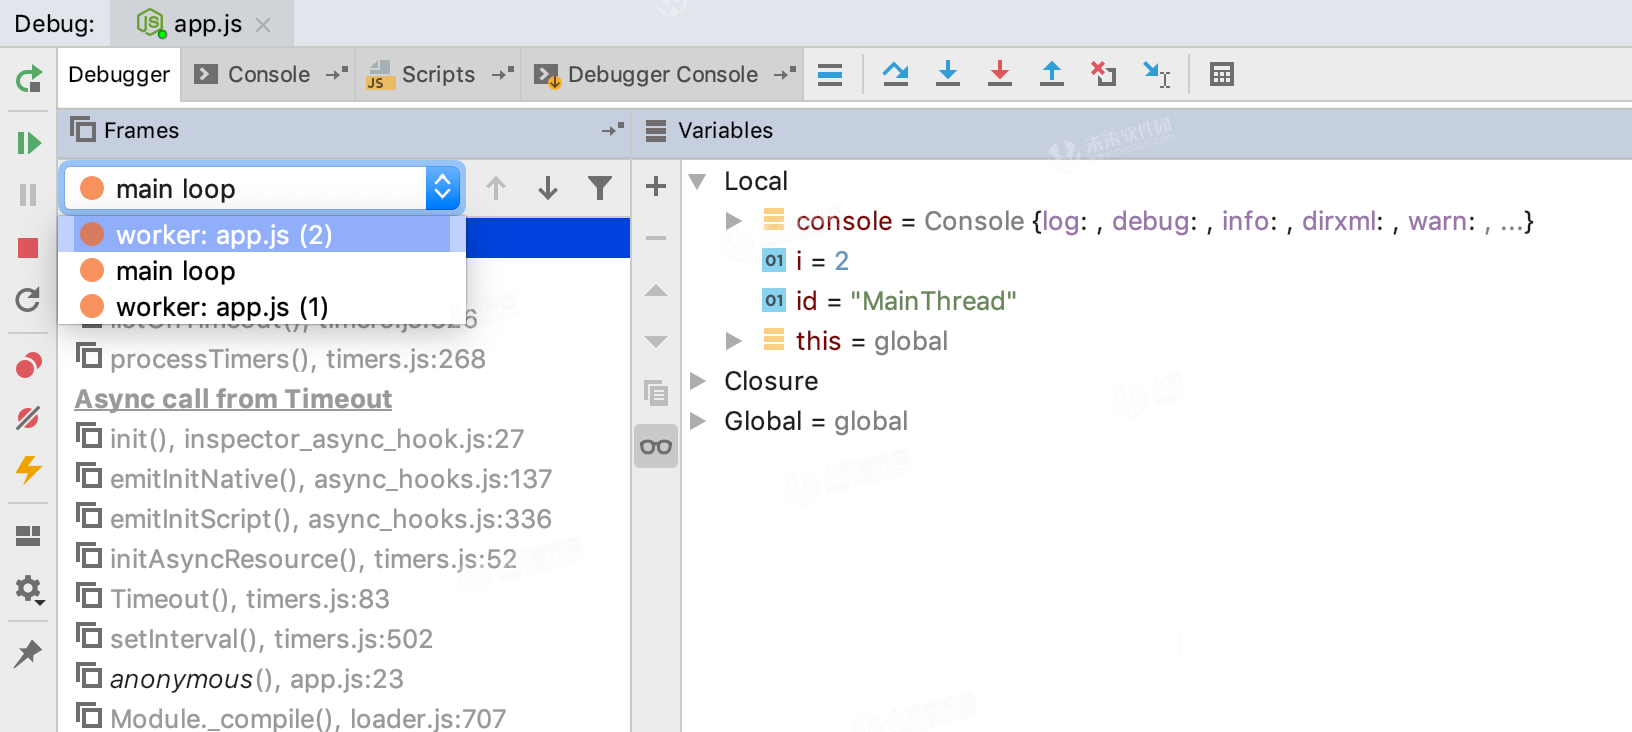
Task: Close the app.js debug tab
Action: pyautogui.click(x=263, y=25)
